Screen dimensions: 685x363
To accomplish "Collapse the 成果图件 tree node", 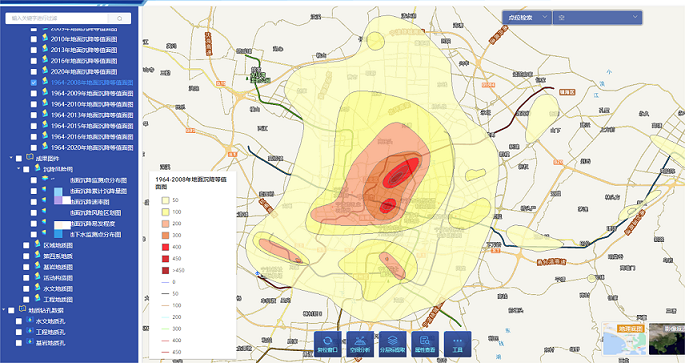I will 11,158.
